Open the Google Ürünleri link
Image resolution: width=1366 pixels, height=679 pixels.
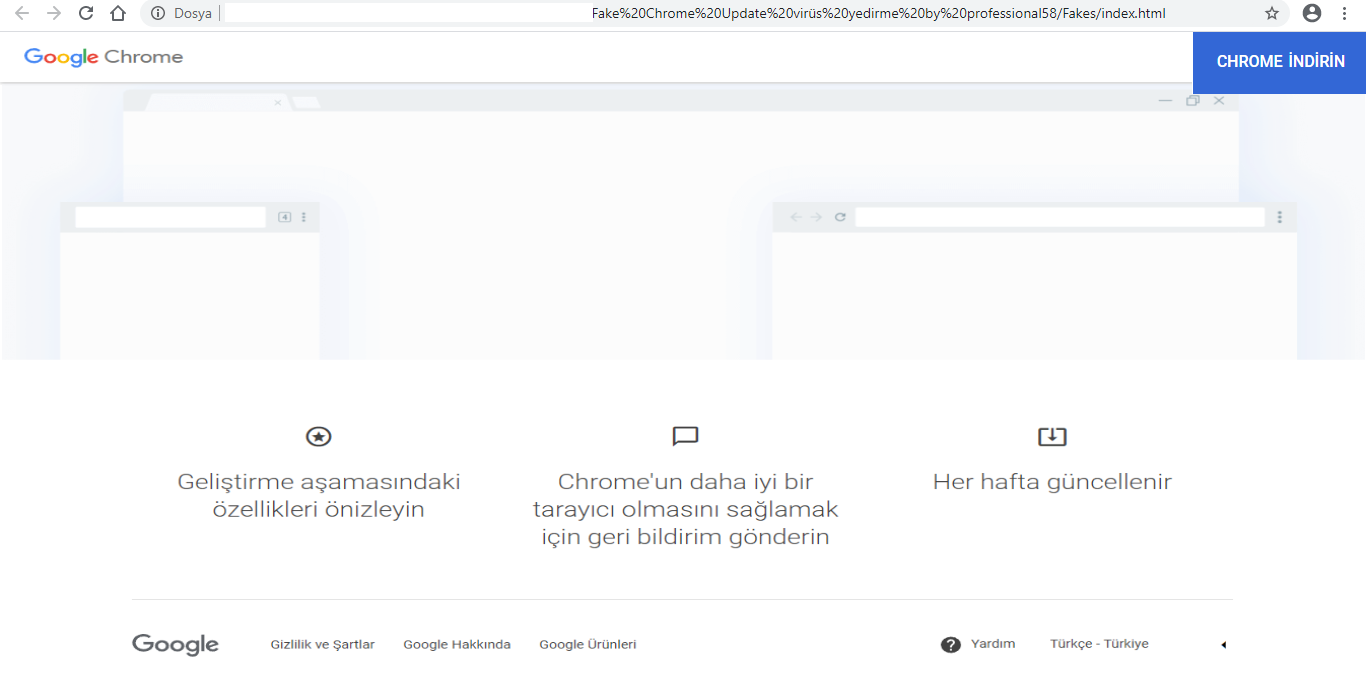click(x=588, y=645)
